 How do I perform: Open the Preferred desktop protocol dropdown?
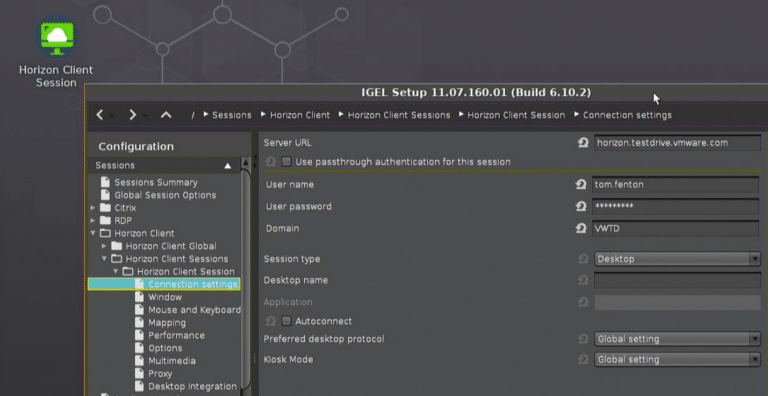677,339
